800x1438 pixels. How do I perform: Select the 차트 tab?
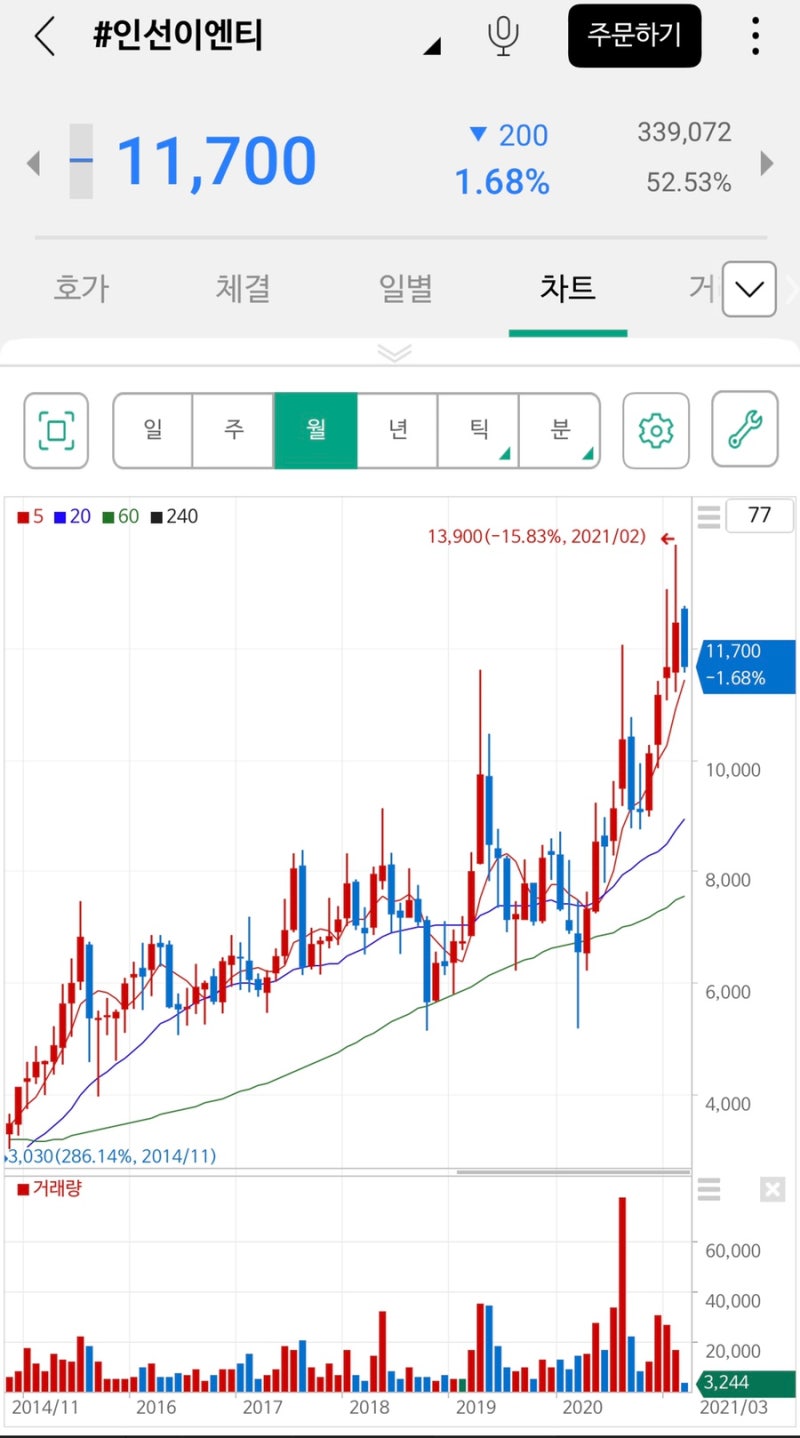click(568, 289)
